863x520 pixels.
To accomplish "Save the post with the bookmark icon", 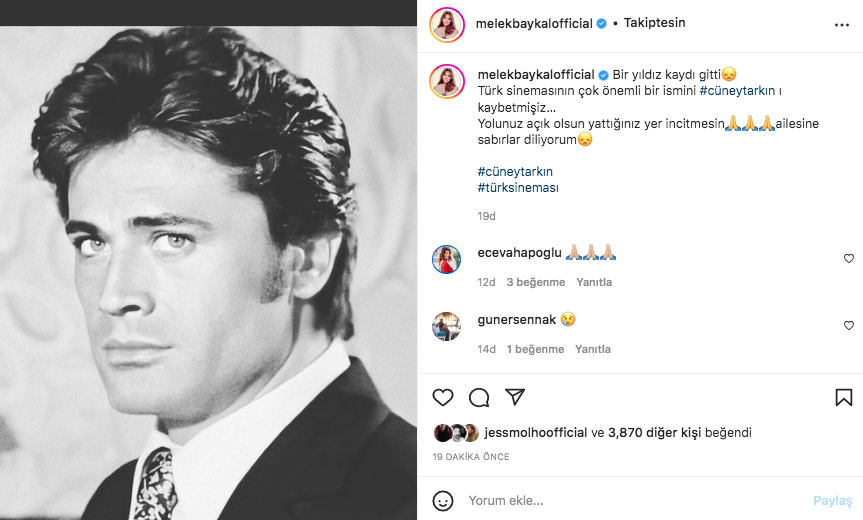I will (x=843, y=397).
